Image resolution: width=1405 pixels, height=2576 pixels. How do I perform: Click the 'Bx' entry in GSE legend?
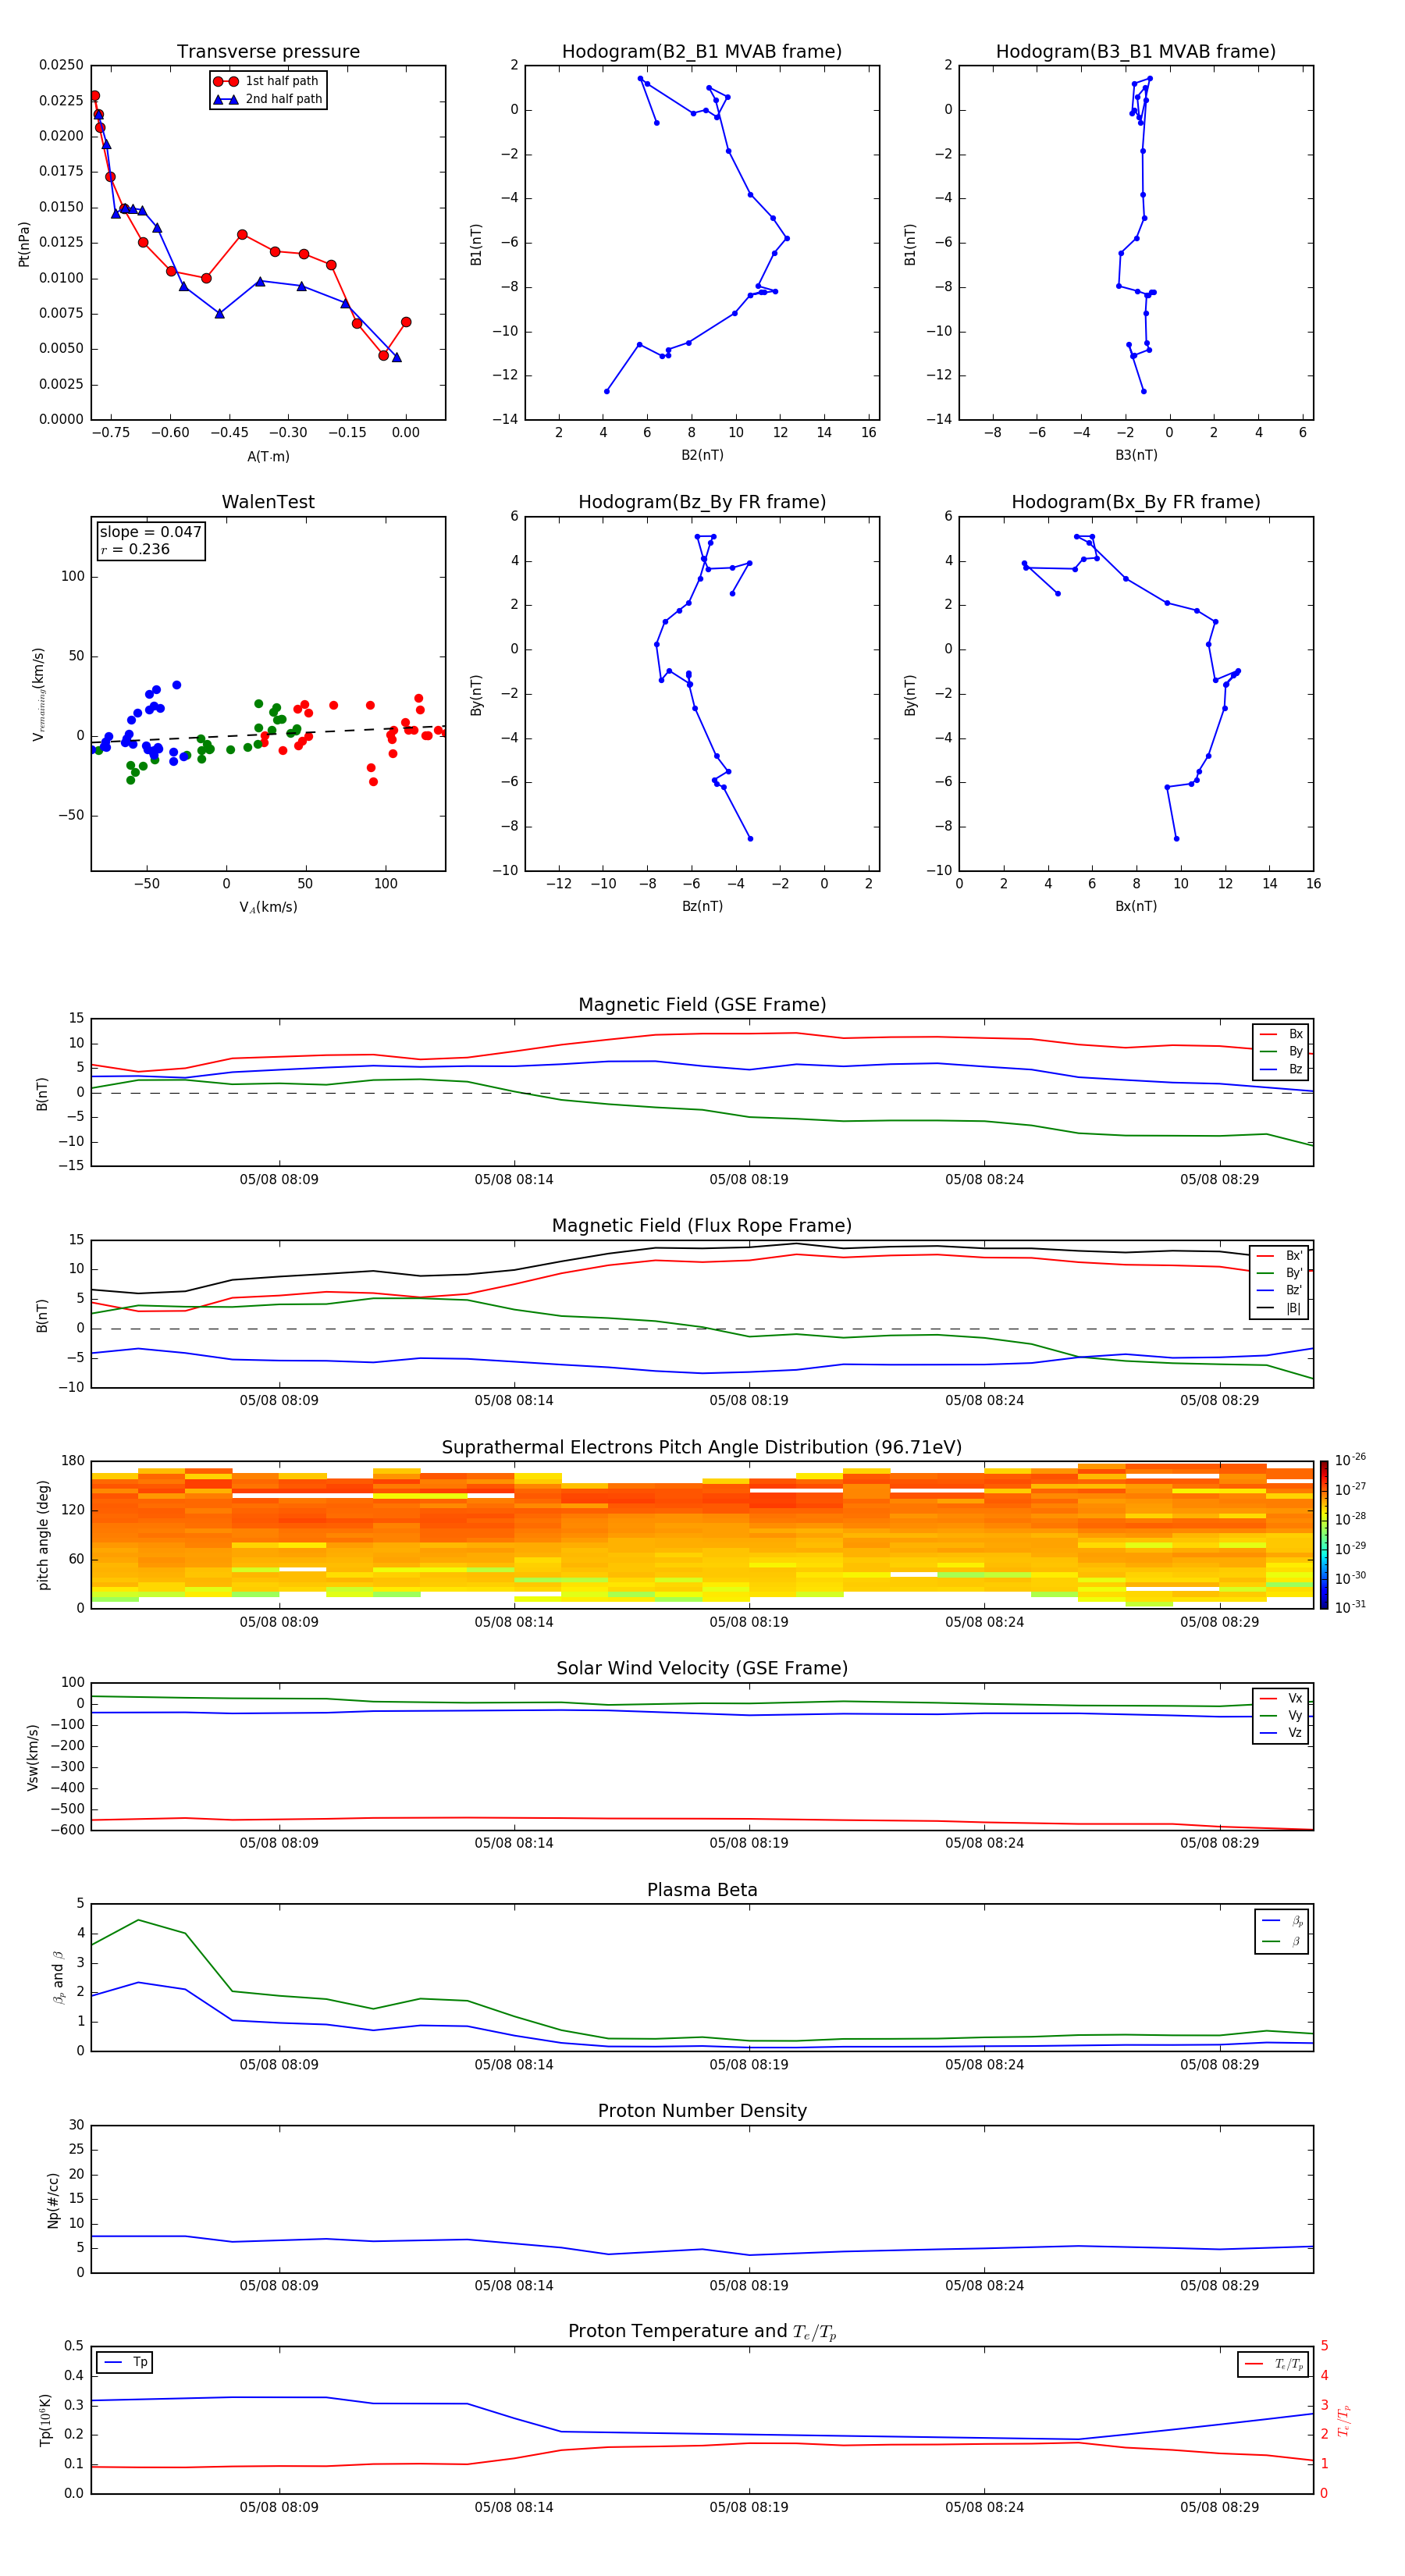[1281, 1034]
